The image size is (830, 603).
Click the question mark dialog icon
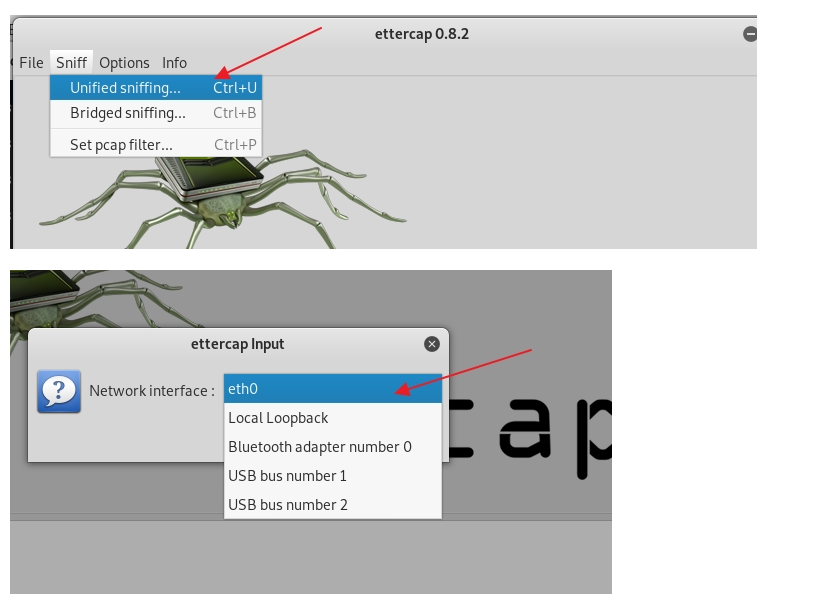(59, 391)
